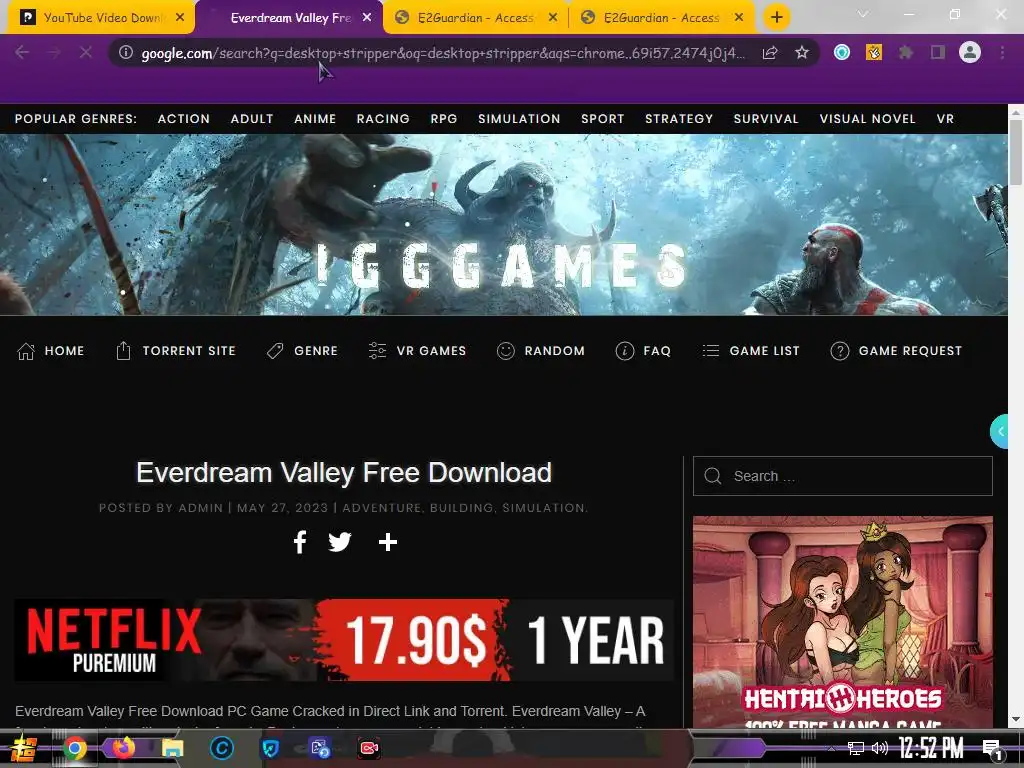The image size is (1024, 768).
Task: Share post on Twitter
Action: pos(340,542)
